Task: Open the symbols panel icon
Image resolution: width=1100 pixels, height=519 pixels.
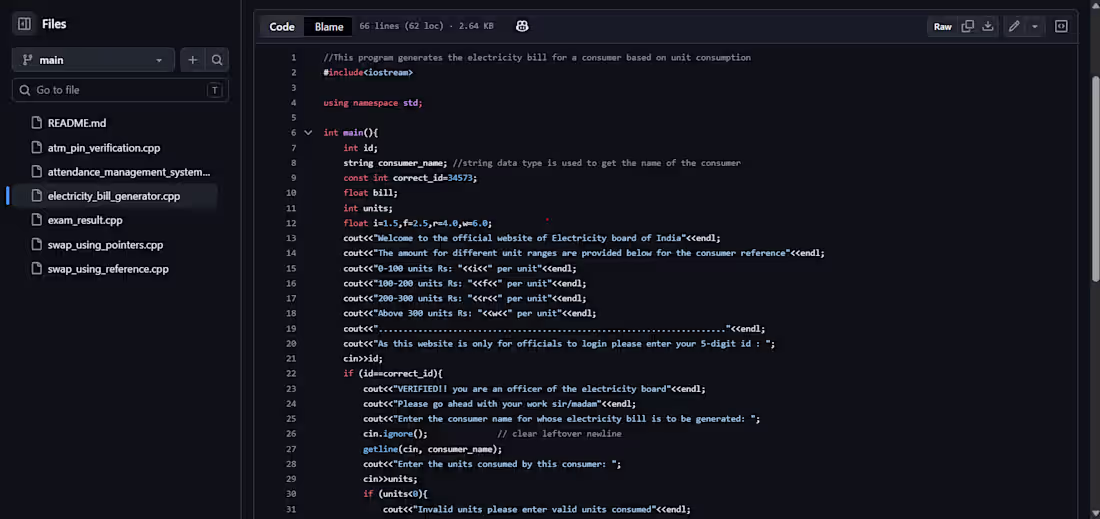Action: pyautogui.click(x=1061, y=27)
